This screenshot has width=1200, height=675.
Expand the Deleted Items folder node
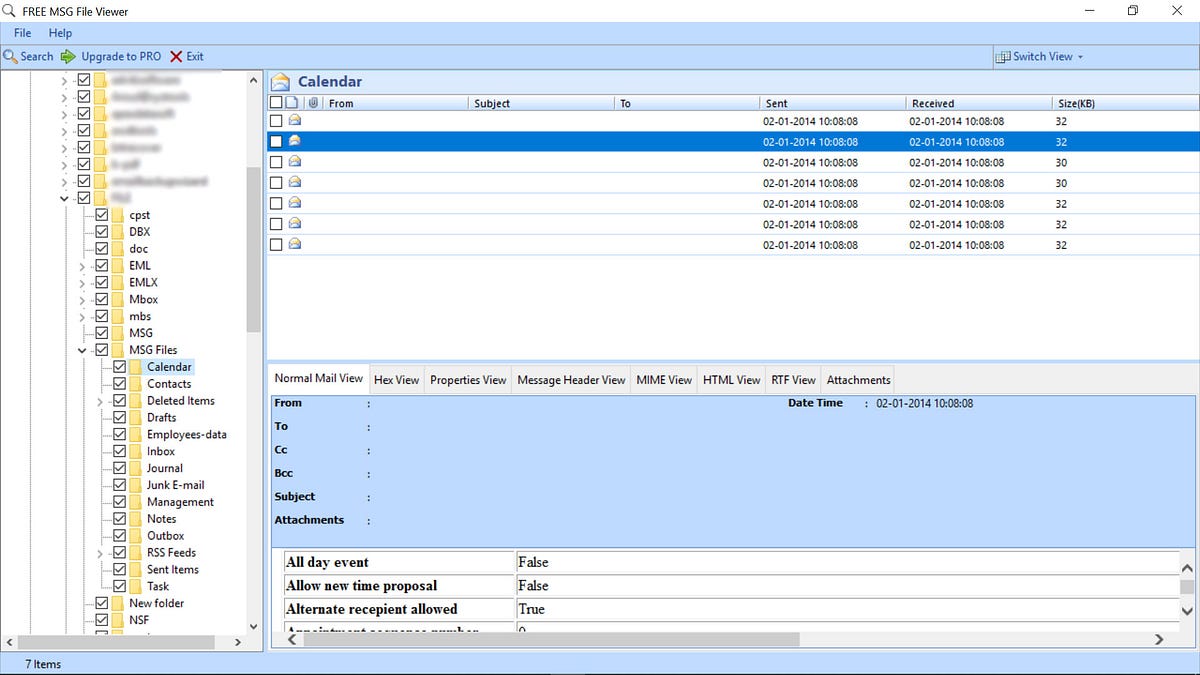coord(100,401)
